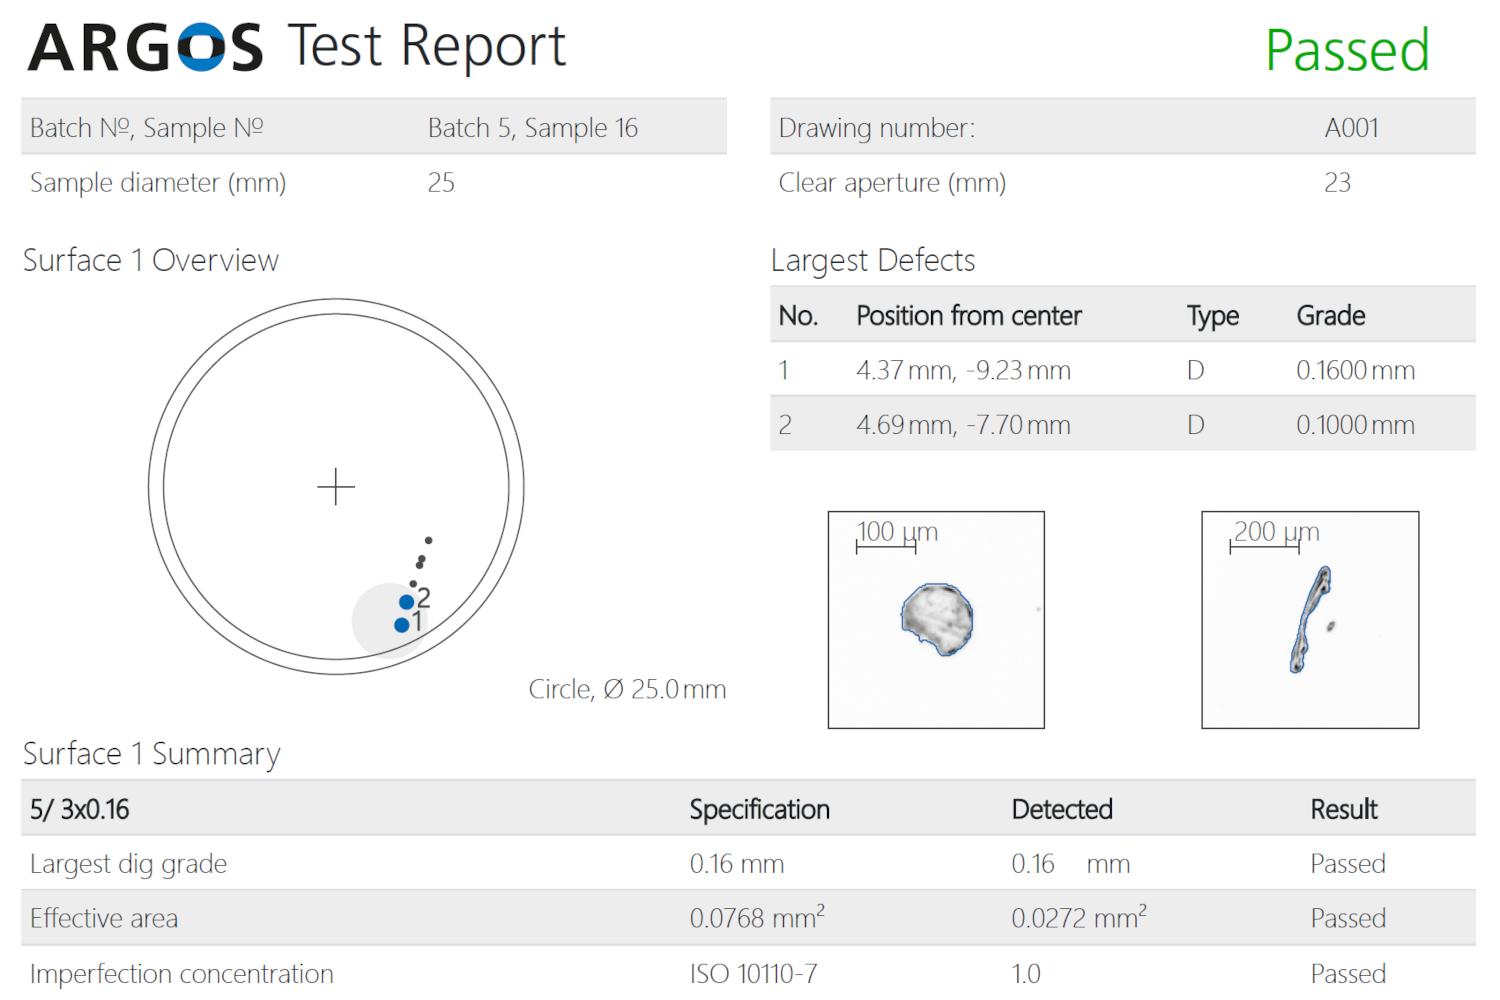Screen dimensions: 1500x1000
Task: Click the Position from center column header
Action: click(968, 316)
